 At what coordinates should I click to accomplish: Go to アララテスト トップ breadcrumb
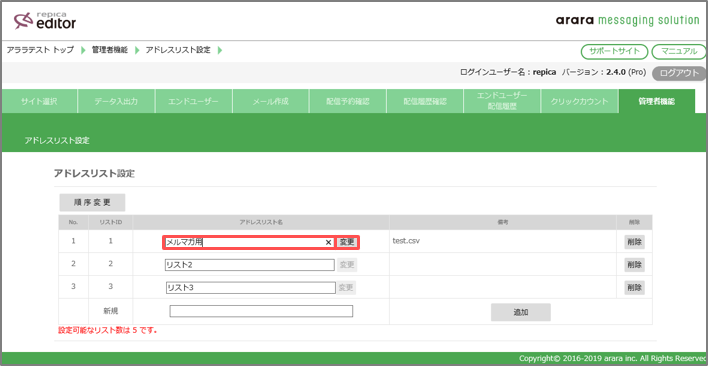(40, 50)
